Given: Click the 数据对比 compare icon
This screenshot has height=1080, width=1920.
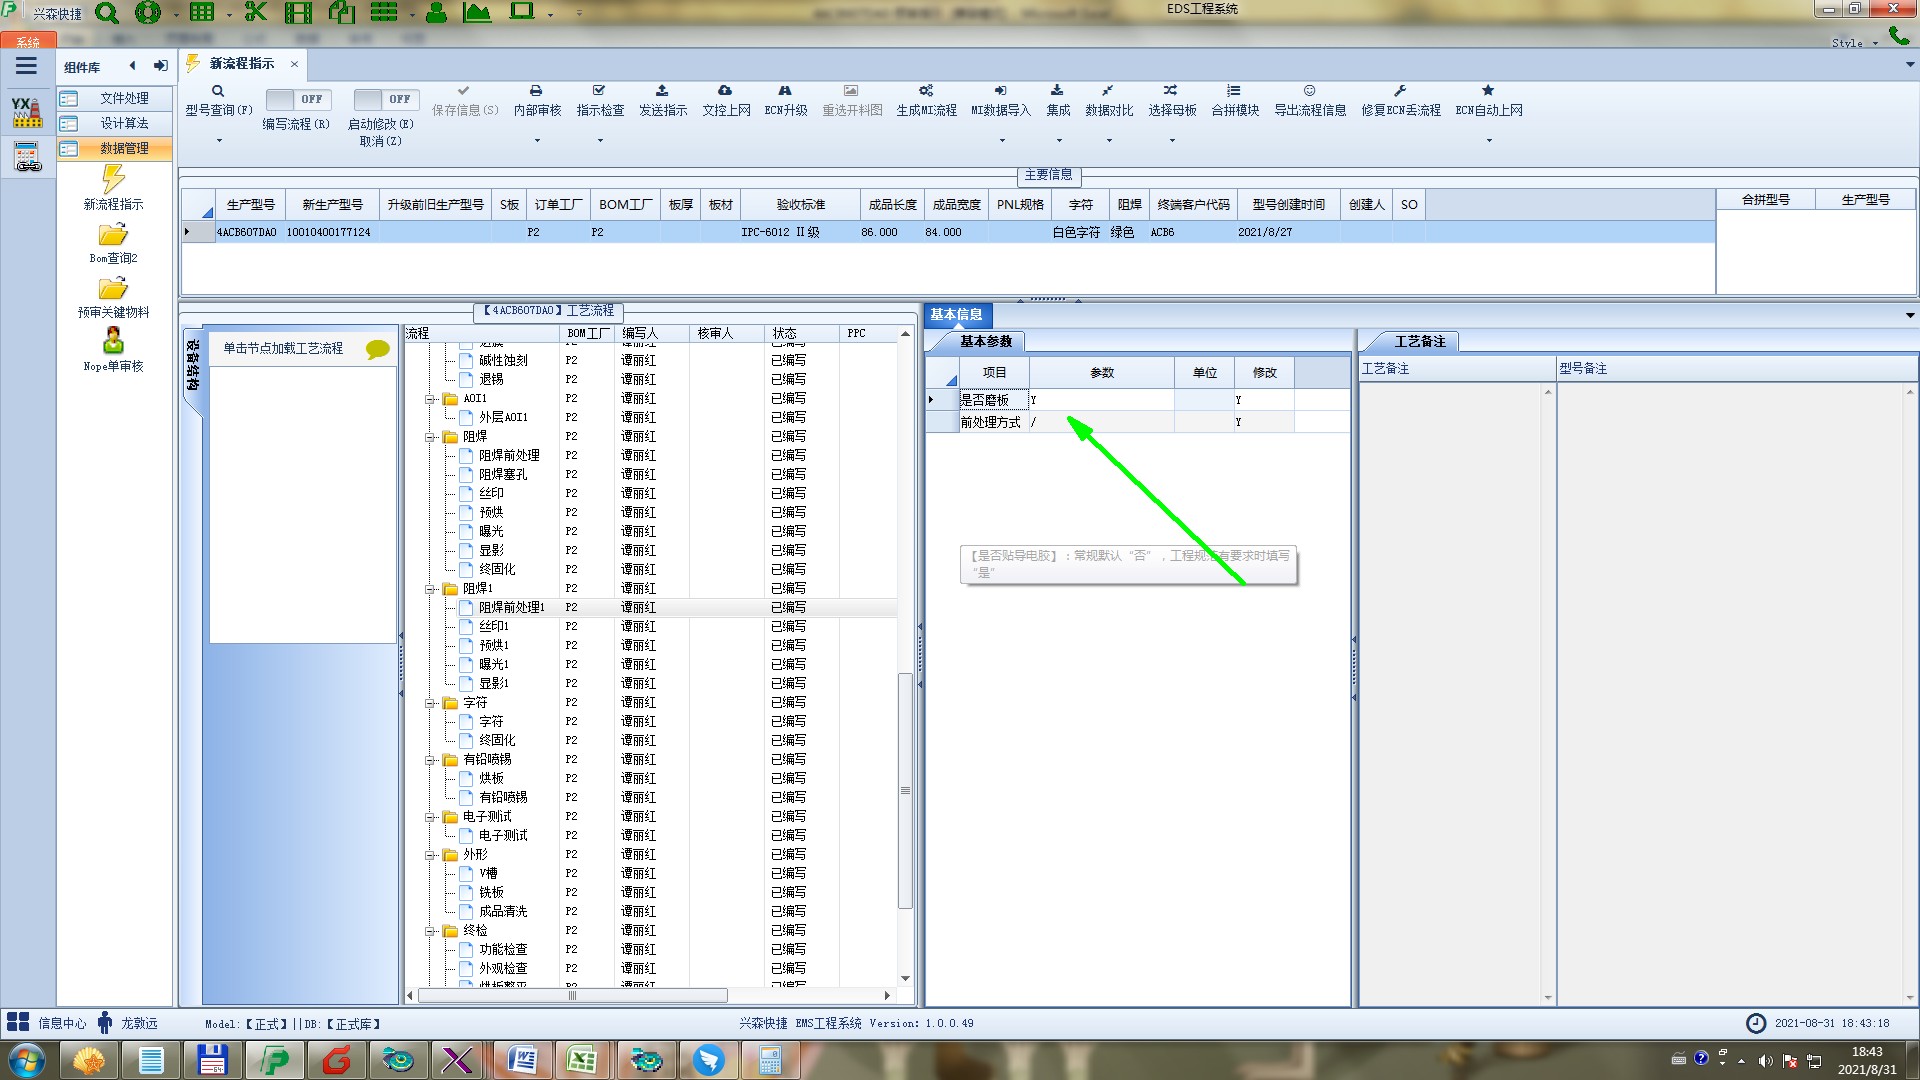Looking at the screenshot, I should [x=1108, y=91].
